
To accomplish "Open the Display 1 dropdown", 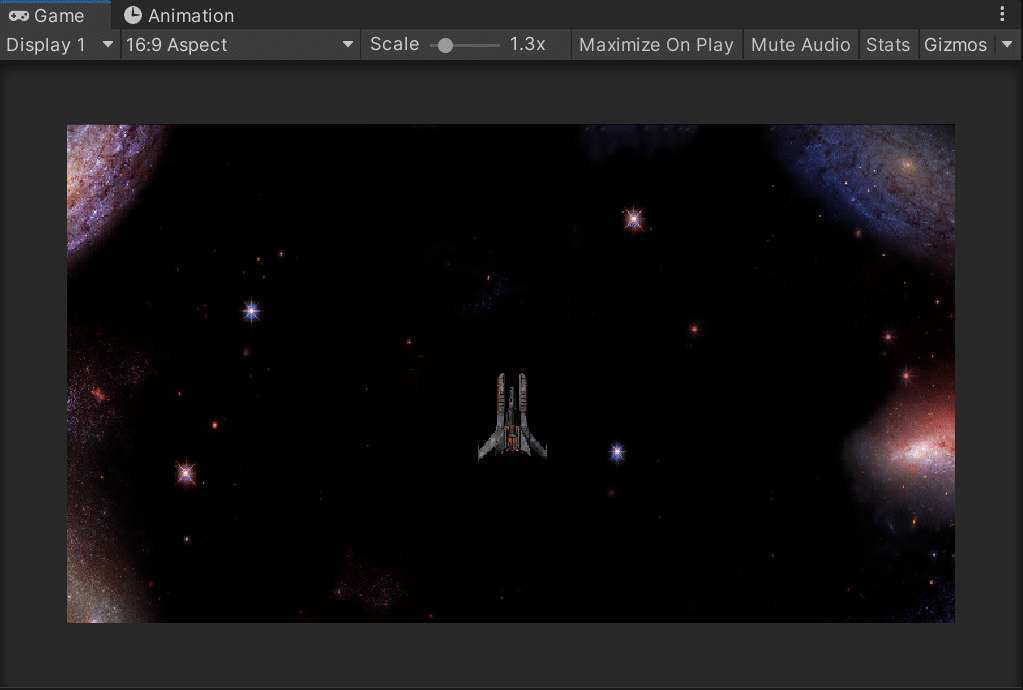I will point(60,44).
